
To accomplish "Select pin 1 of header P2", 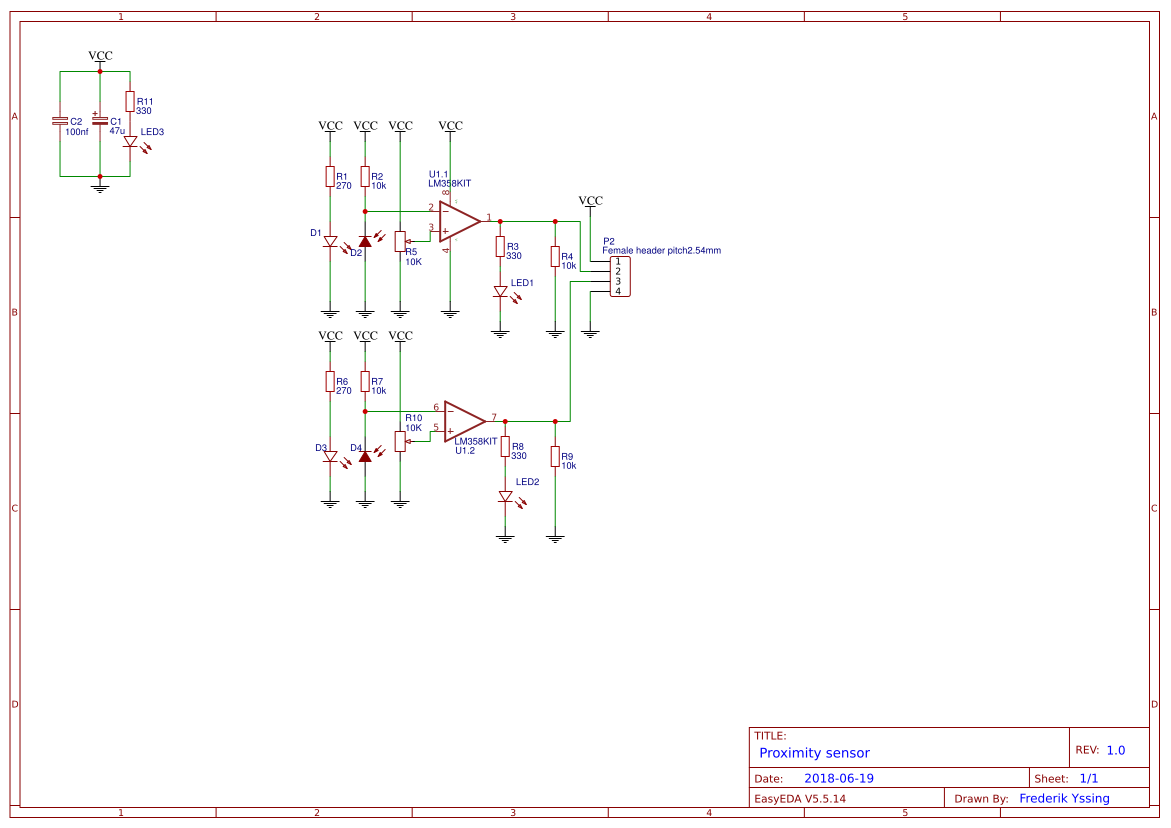I will (617, 261).
